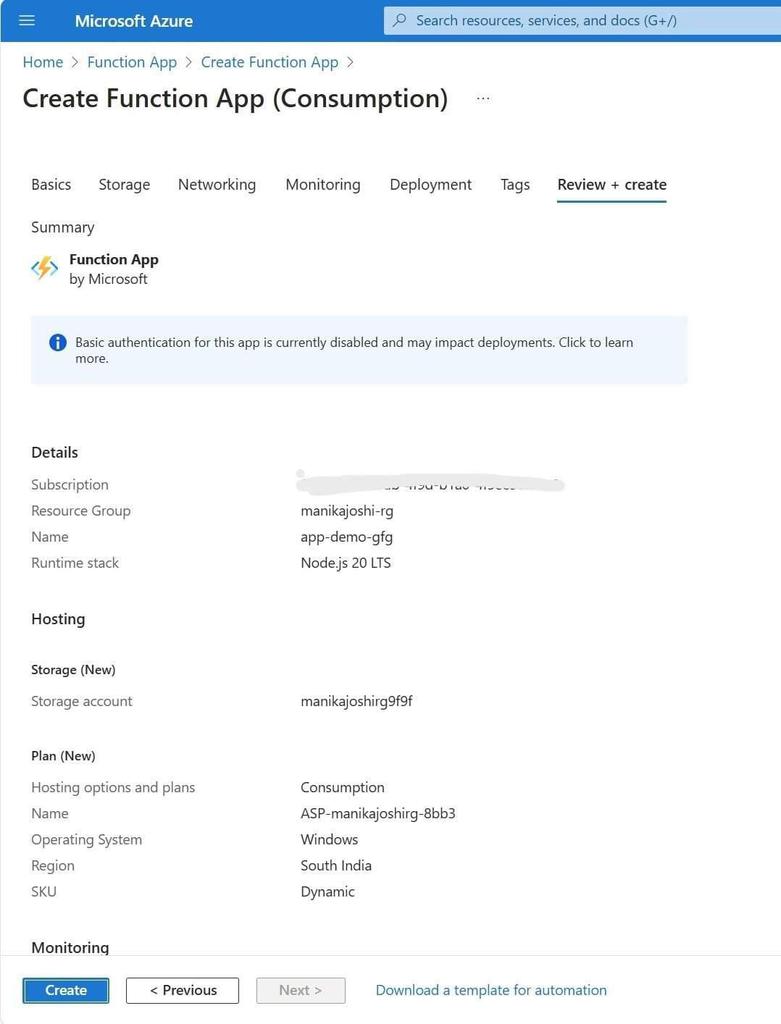The image size is (781, 1024).
Task: Click the Microsoft Azure logo text
Action: pos(133,21)
